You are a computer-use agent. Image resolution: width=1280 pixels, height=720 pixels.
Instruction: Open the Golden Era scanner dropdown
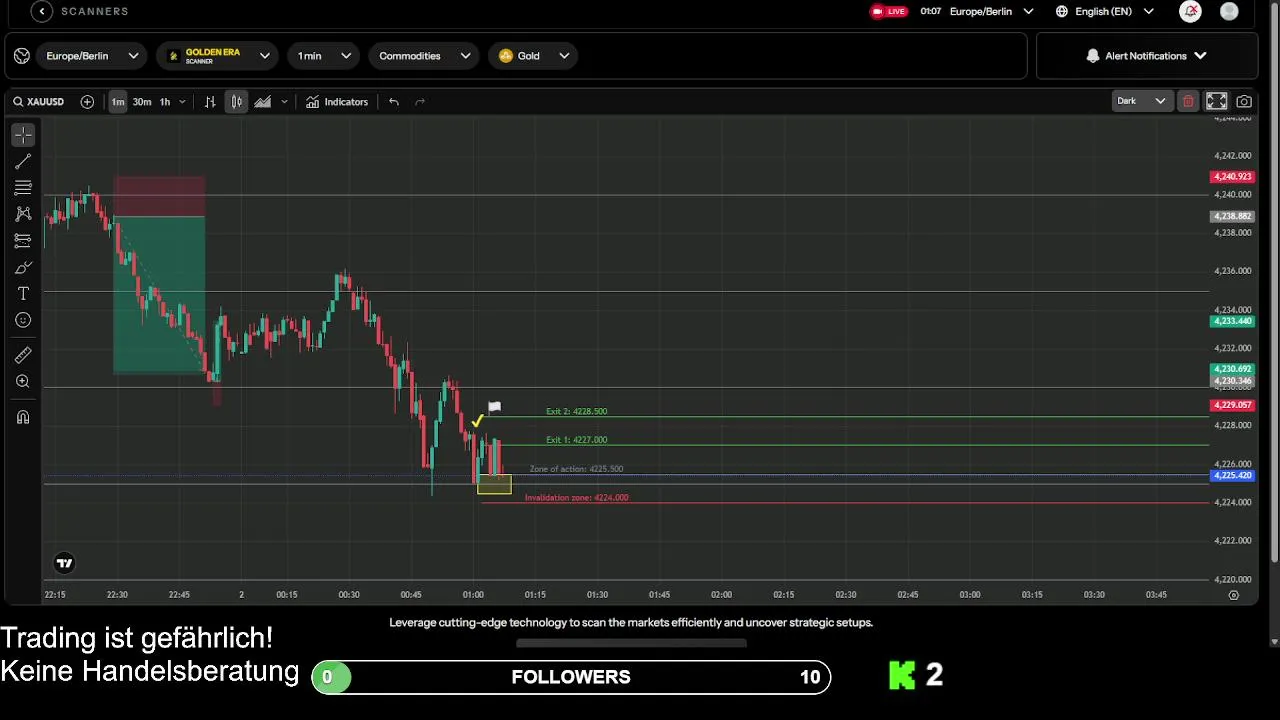click(x=217, y=56)
